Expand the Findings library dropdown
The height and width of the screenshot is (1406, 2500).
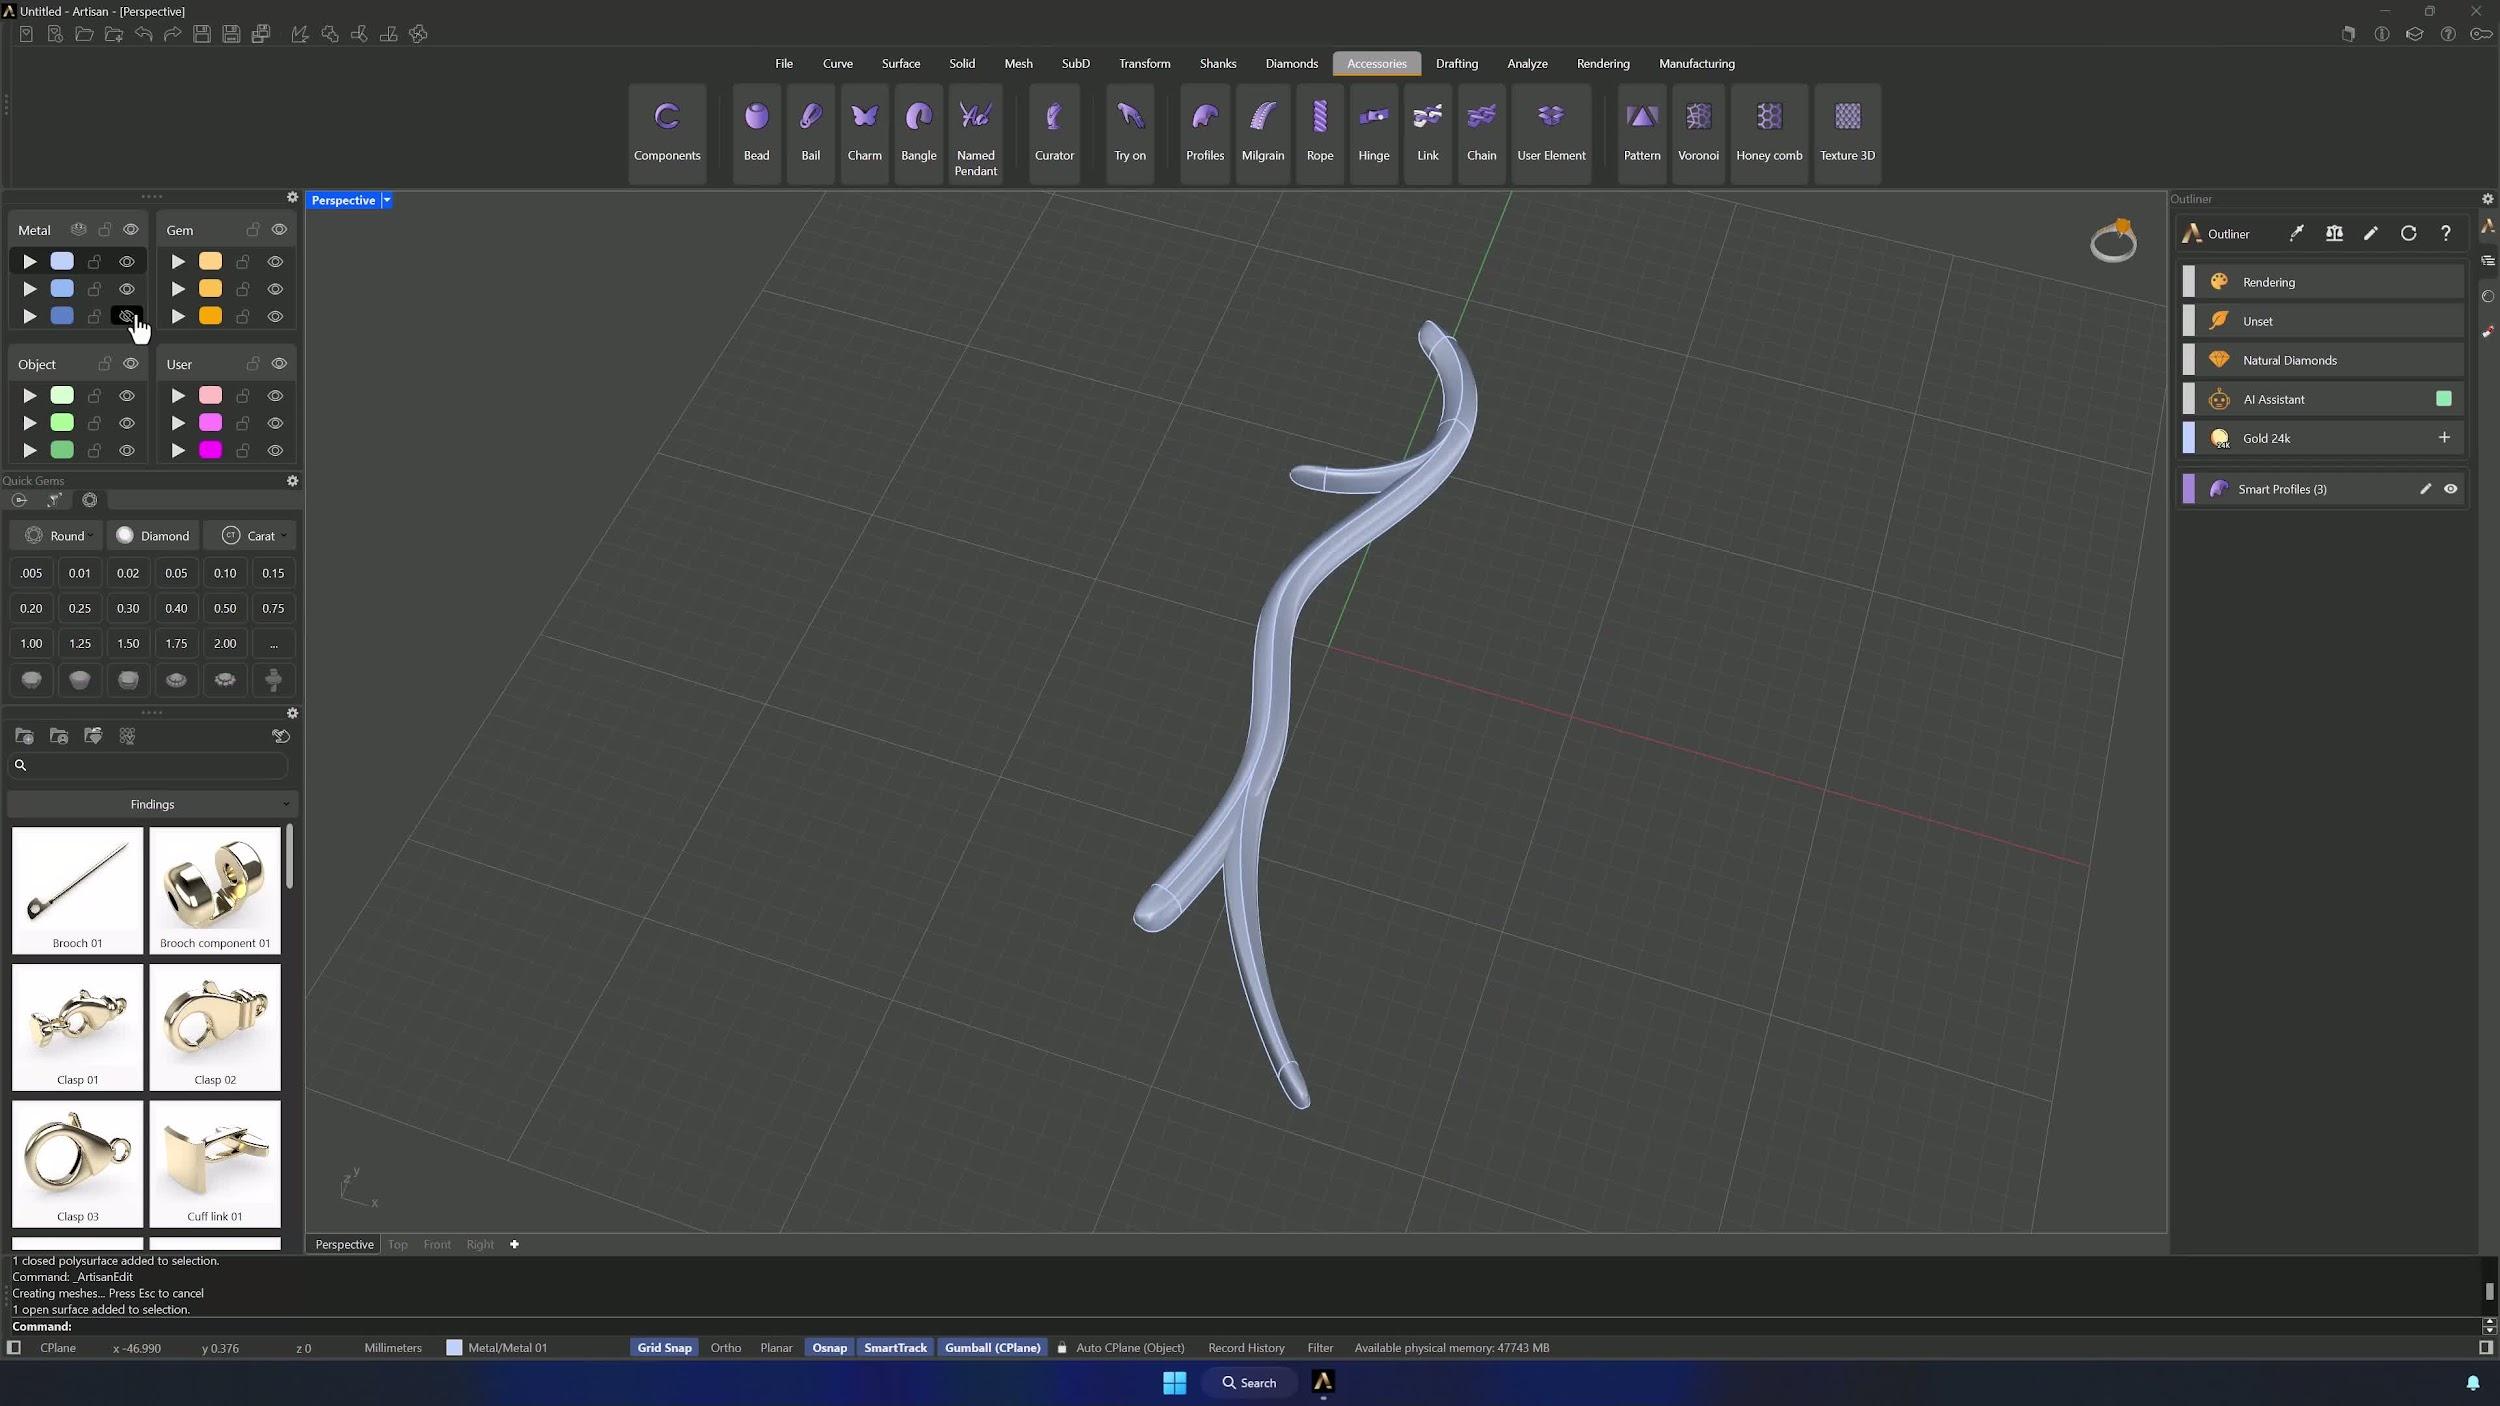(152, 804)
